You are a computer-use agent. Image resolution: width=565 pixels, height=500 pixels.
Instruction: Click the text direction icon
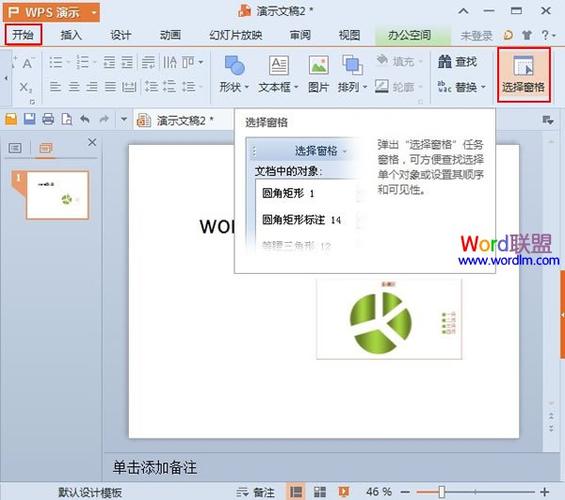pyautogui.click(x=170, y=62)
